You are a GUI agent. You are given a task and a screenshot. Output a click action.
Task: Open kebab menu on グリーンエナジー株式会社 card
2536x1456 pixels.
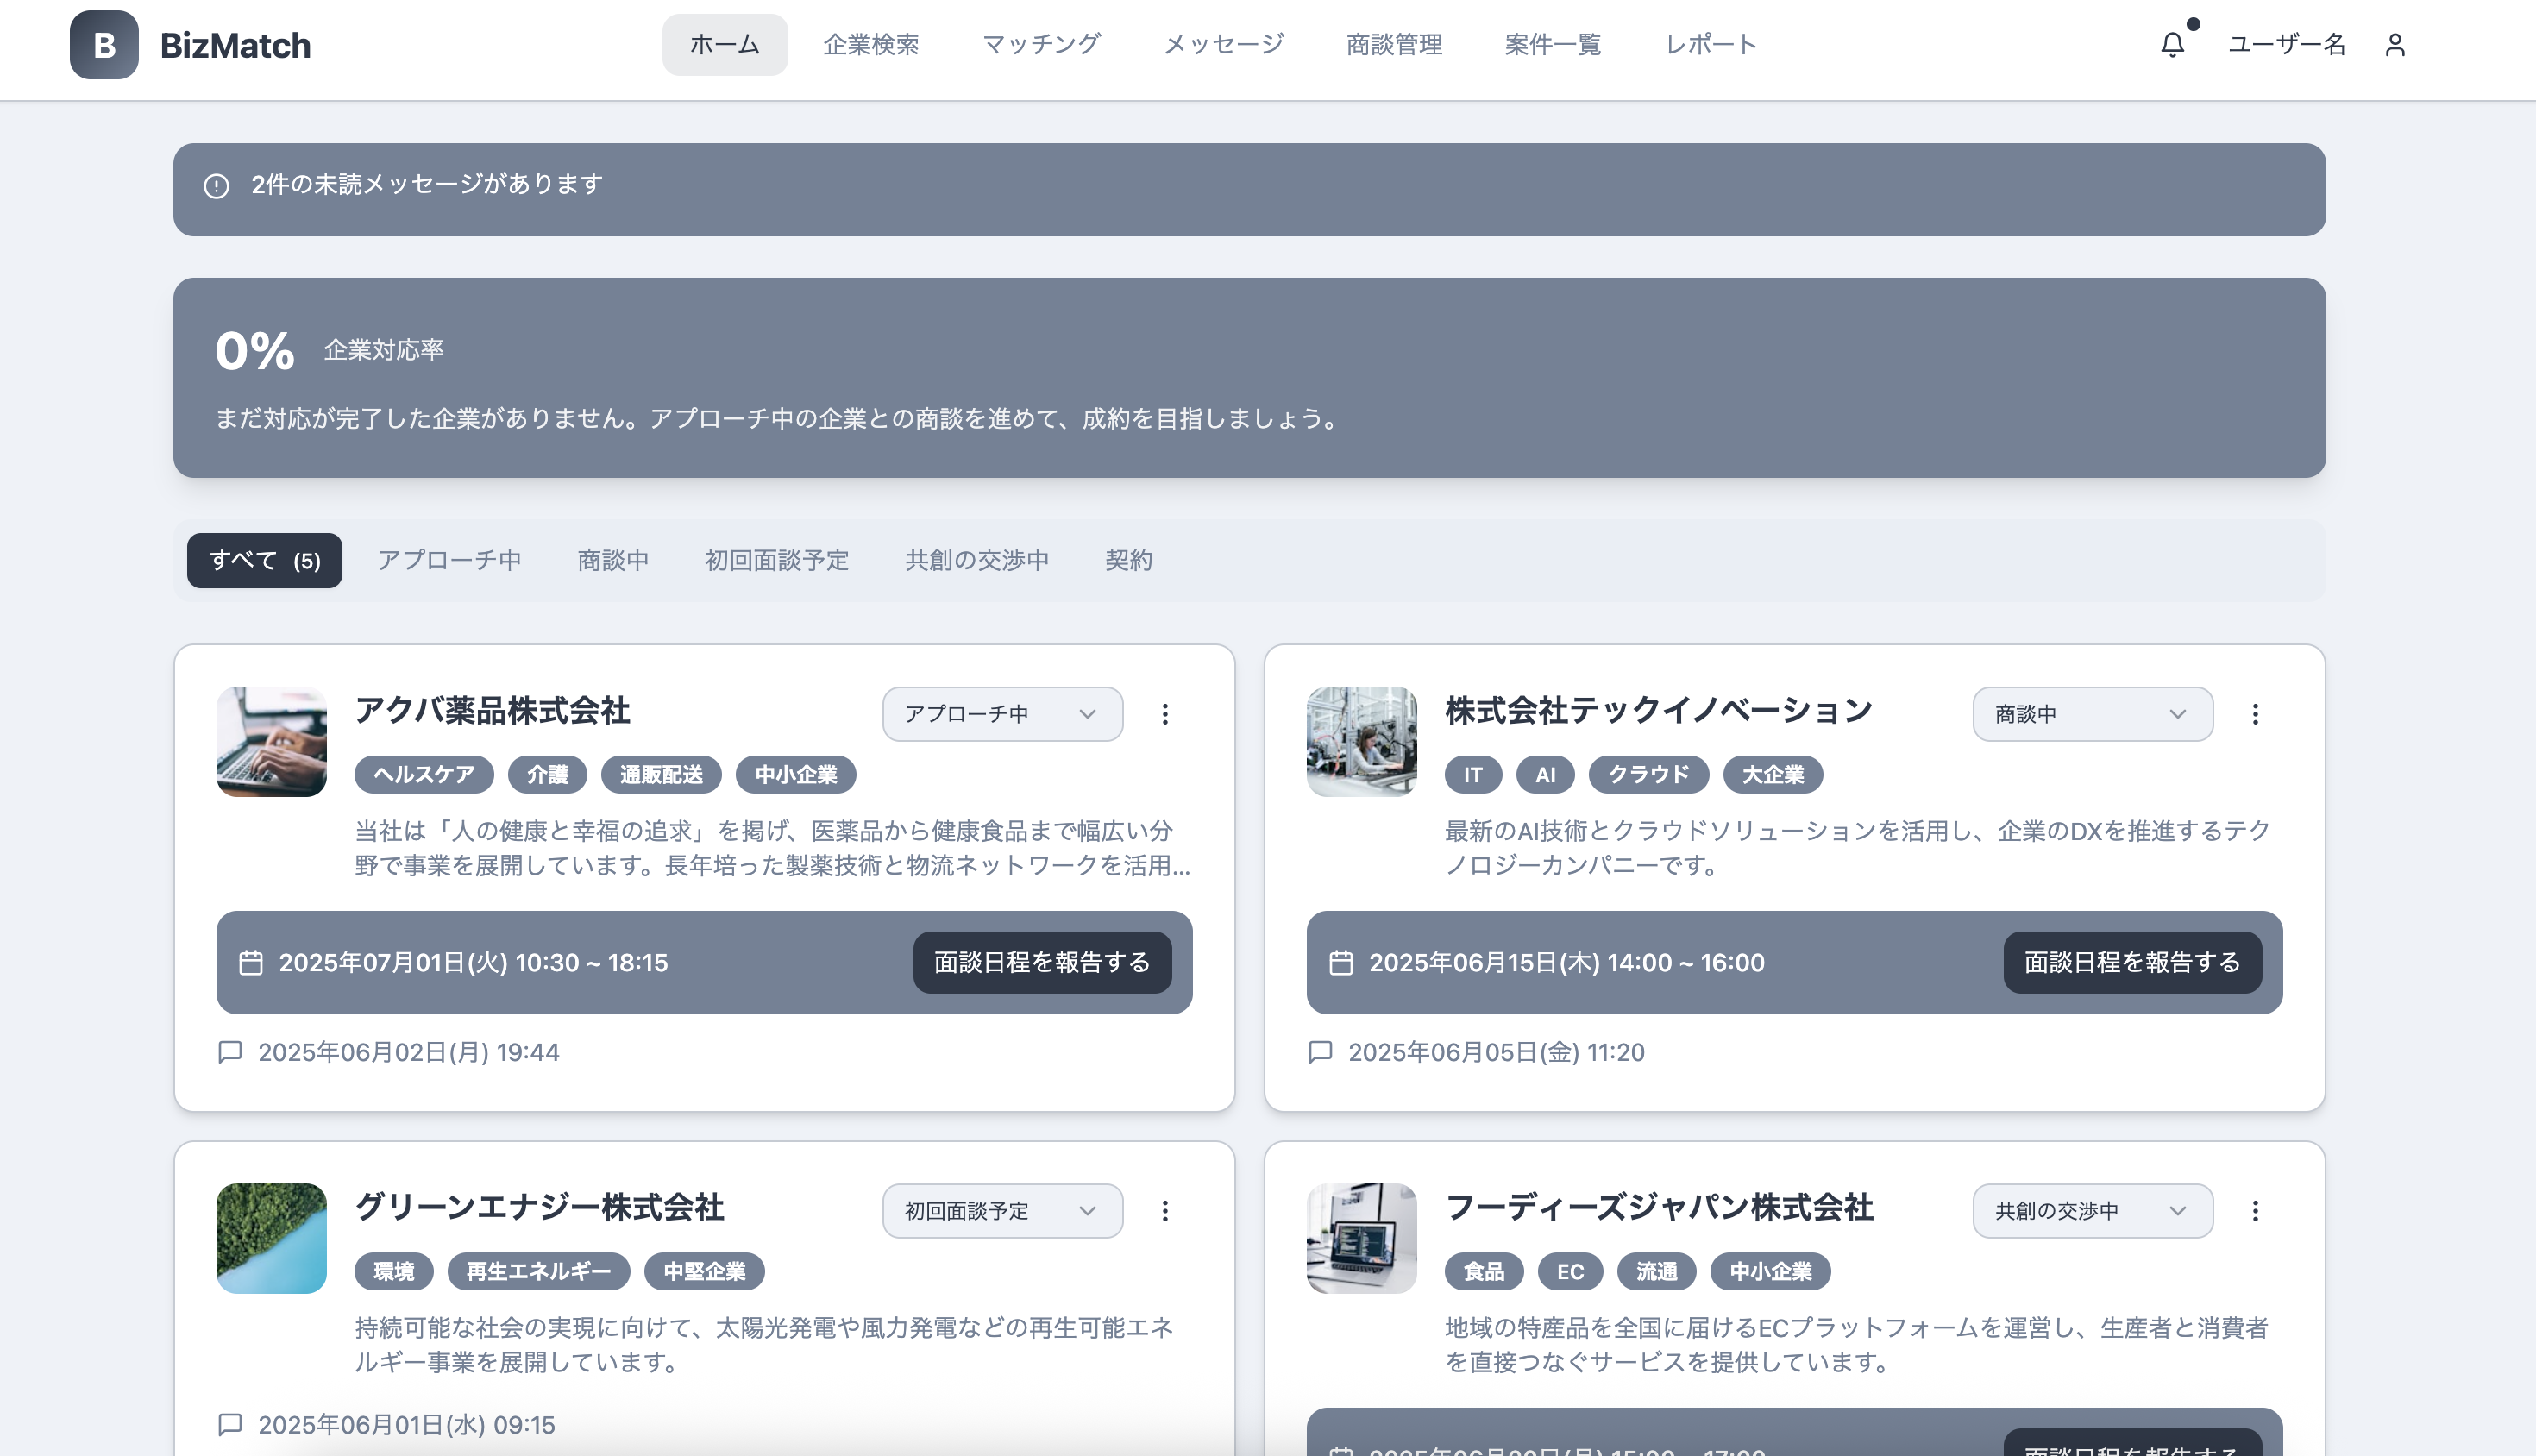tap(1164, 1211)
